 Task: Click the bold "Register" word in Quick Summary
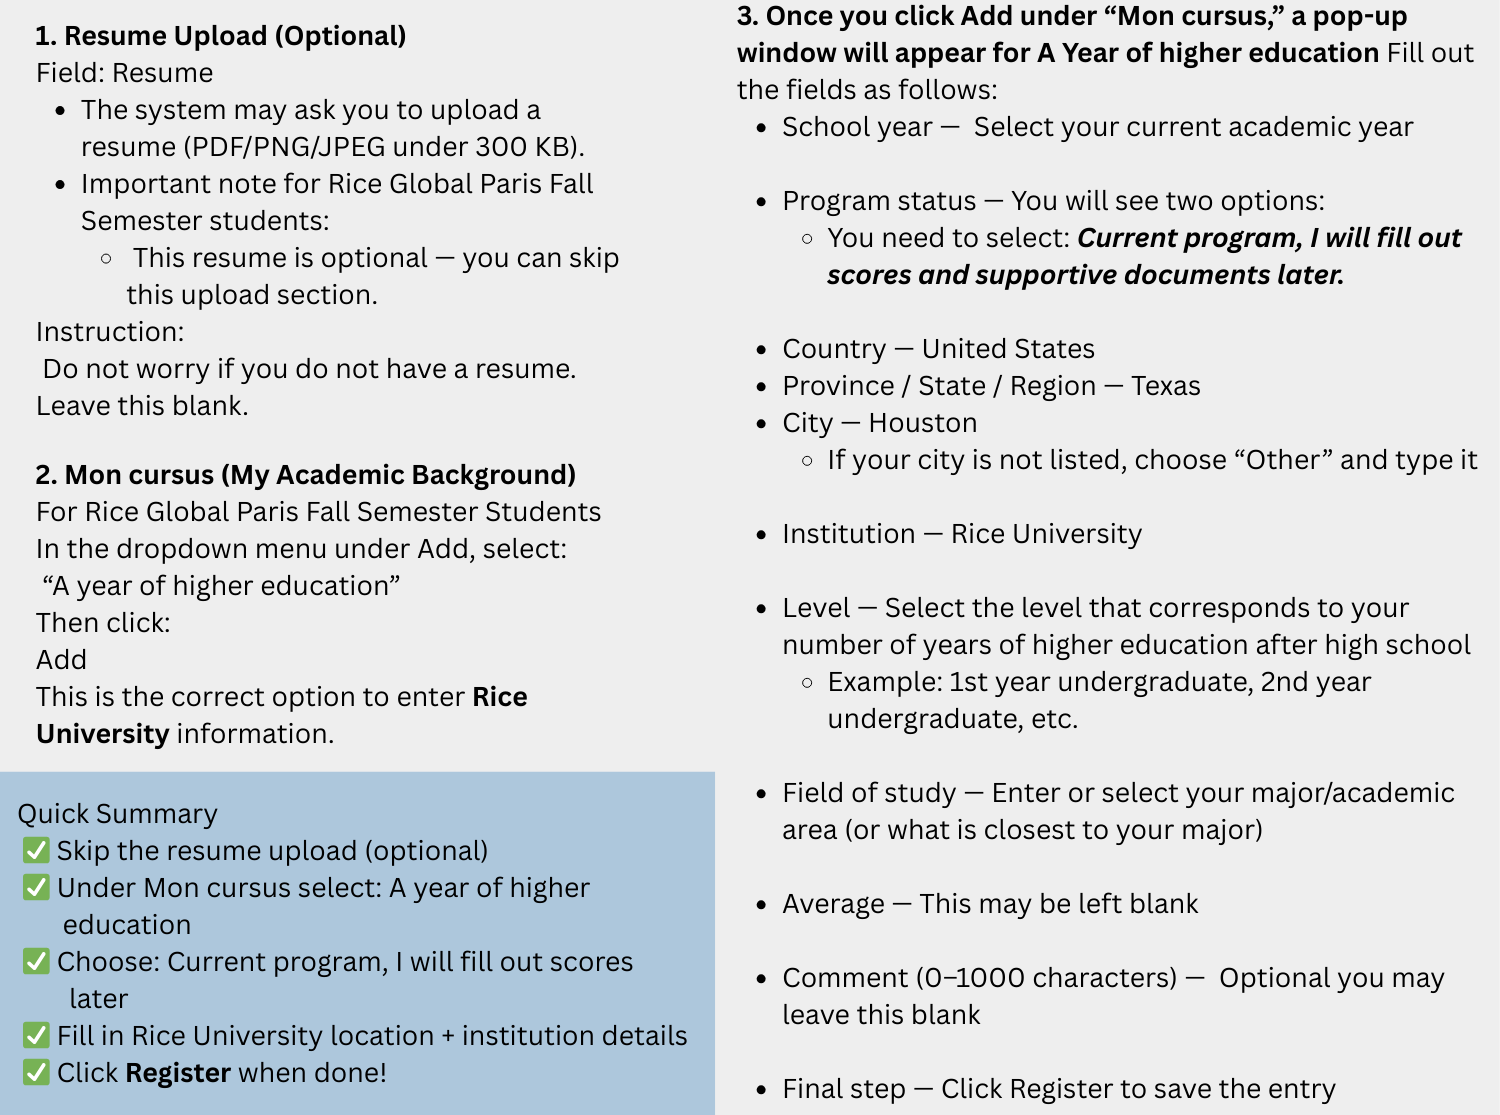point(178,1073)
